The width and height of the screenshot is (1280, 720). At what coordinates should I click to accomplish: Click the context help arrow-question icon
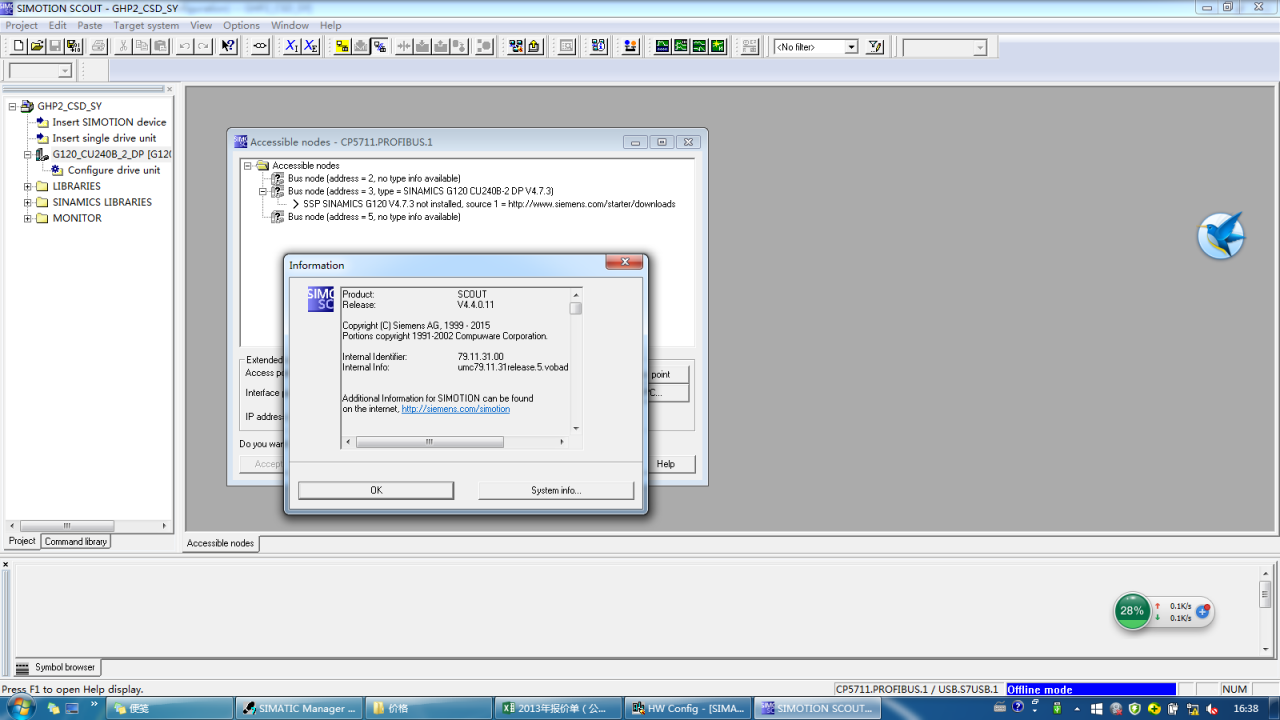(229, 46)
